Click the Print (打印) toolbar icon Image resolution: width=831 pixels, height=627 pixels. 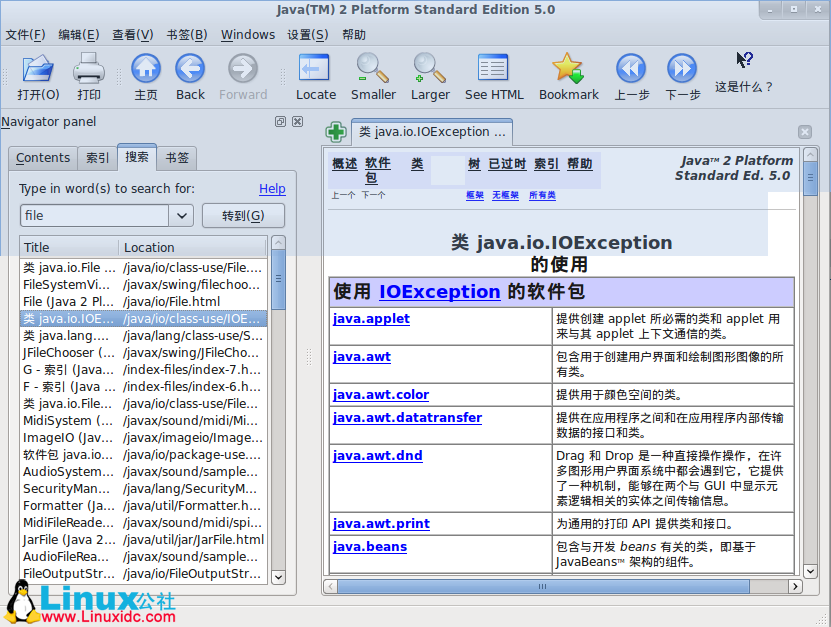[x=89, y=69]
